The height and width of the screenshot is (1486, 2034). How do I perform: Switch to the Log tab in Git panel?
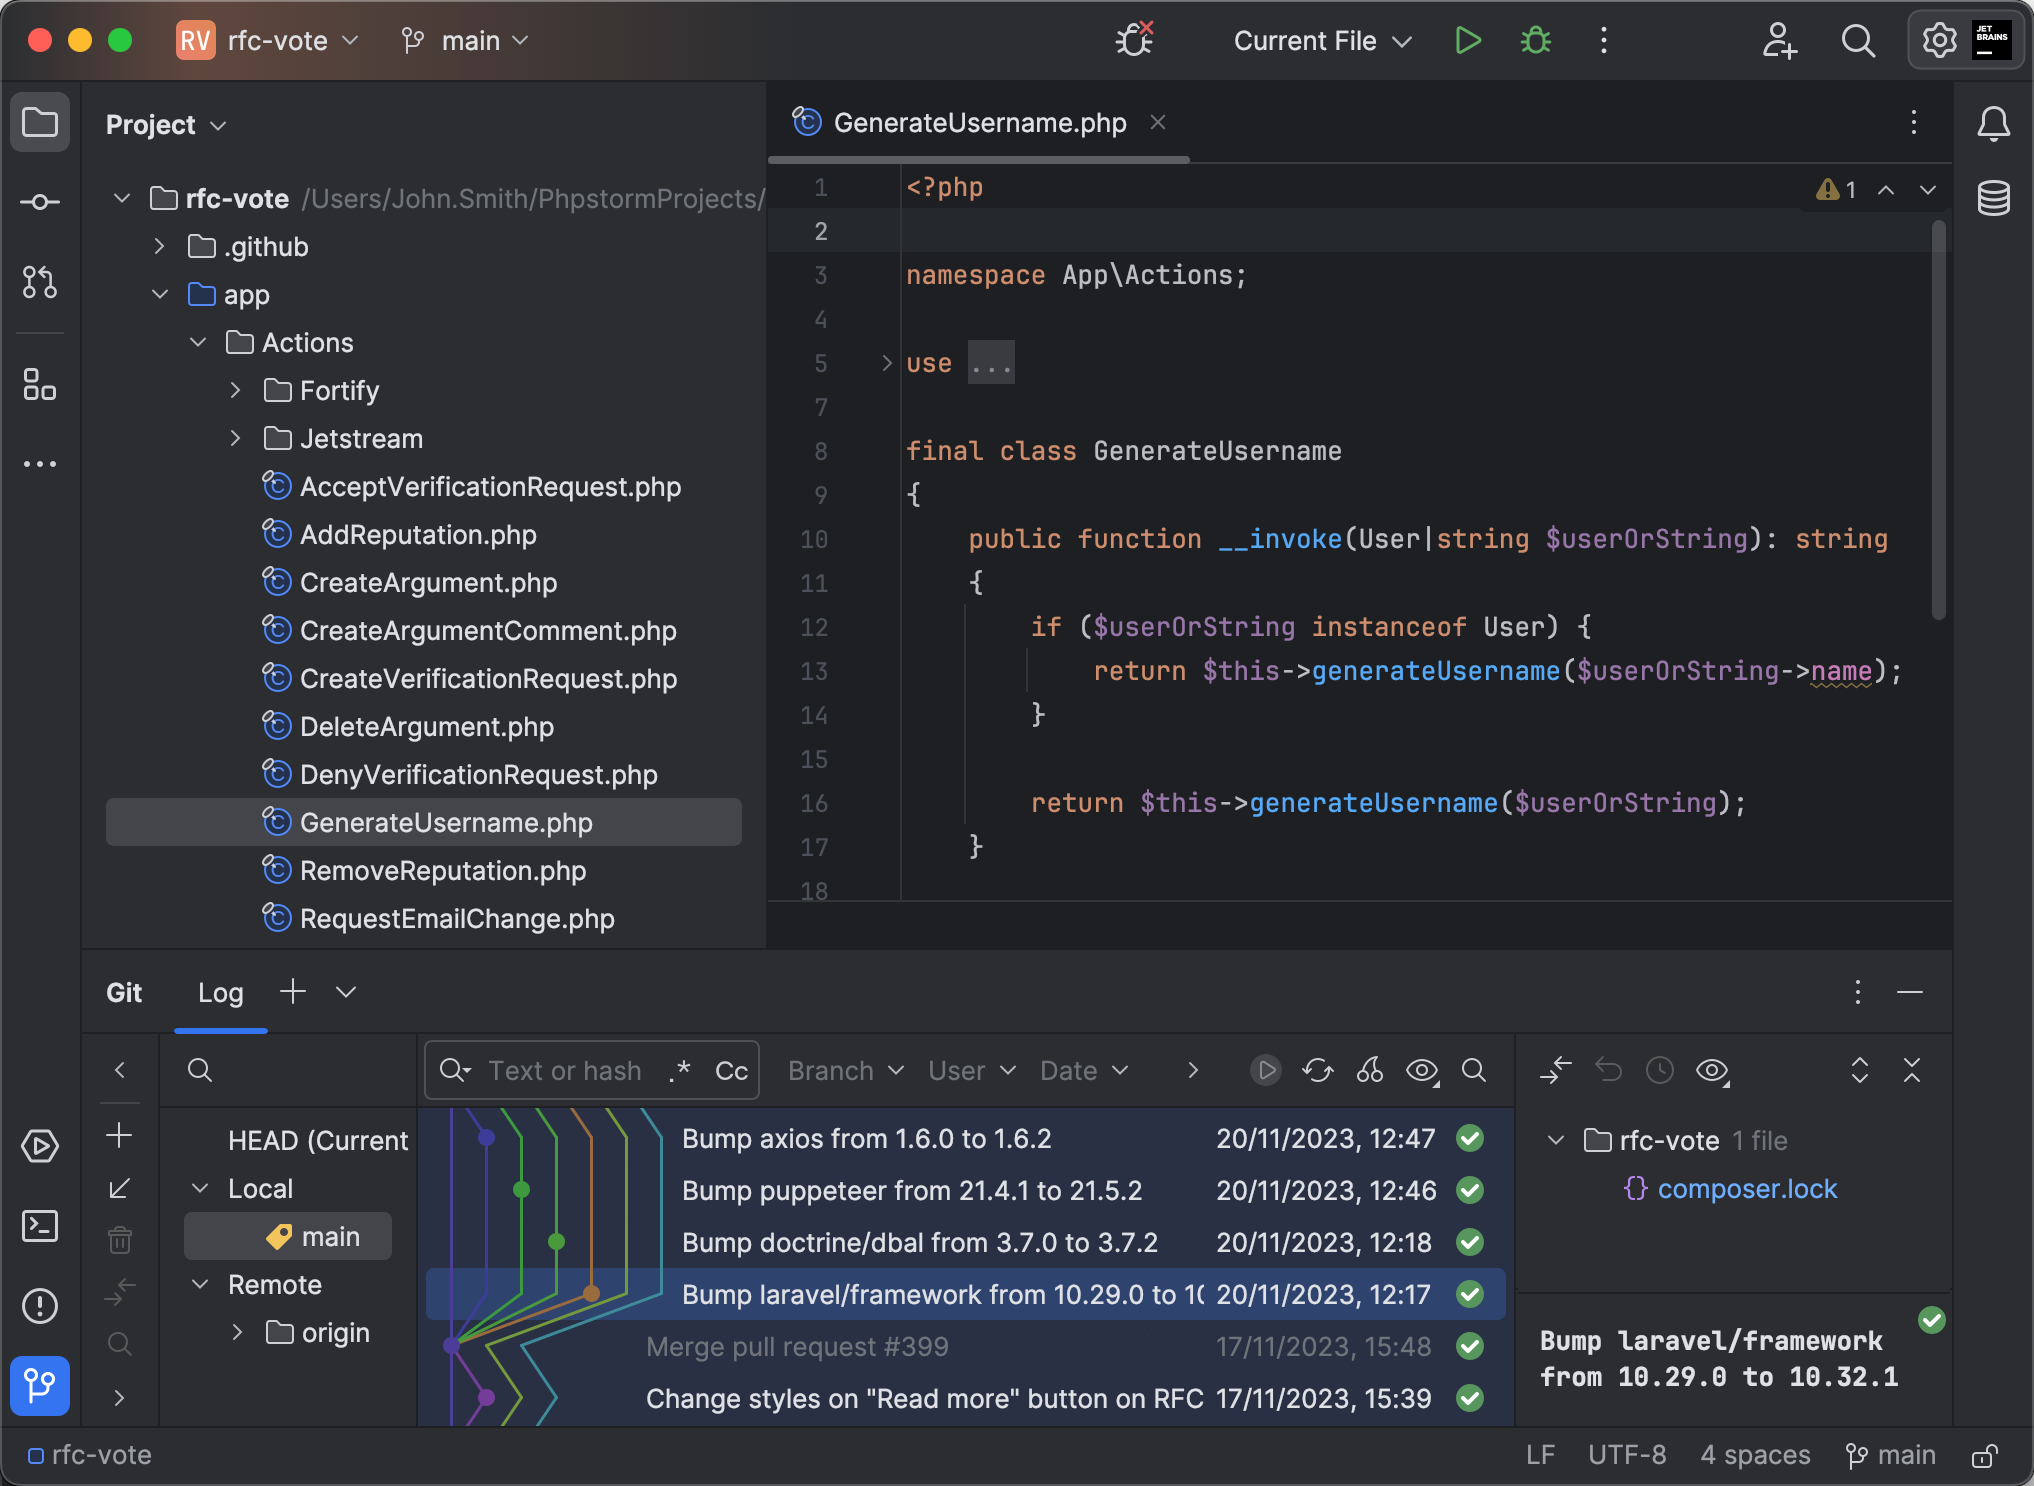[x=220, y=992]
